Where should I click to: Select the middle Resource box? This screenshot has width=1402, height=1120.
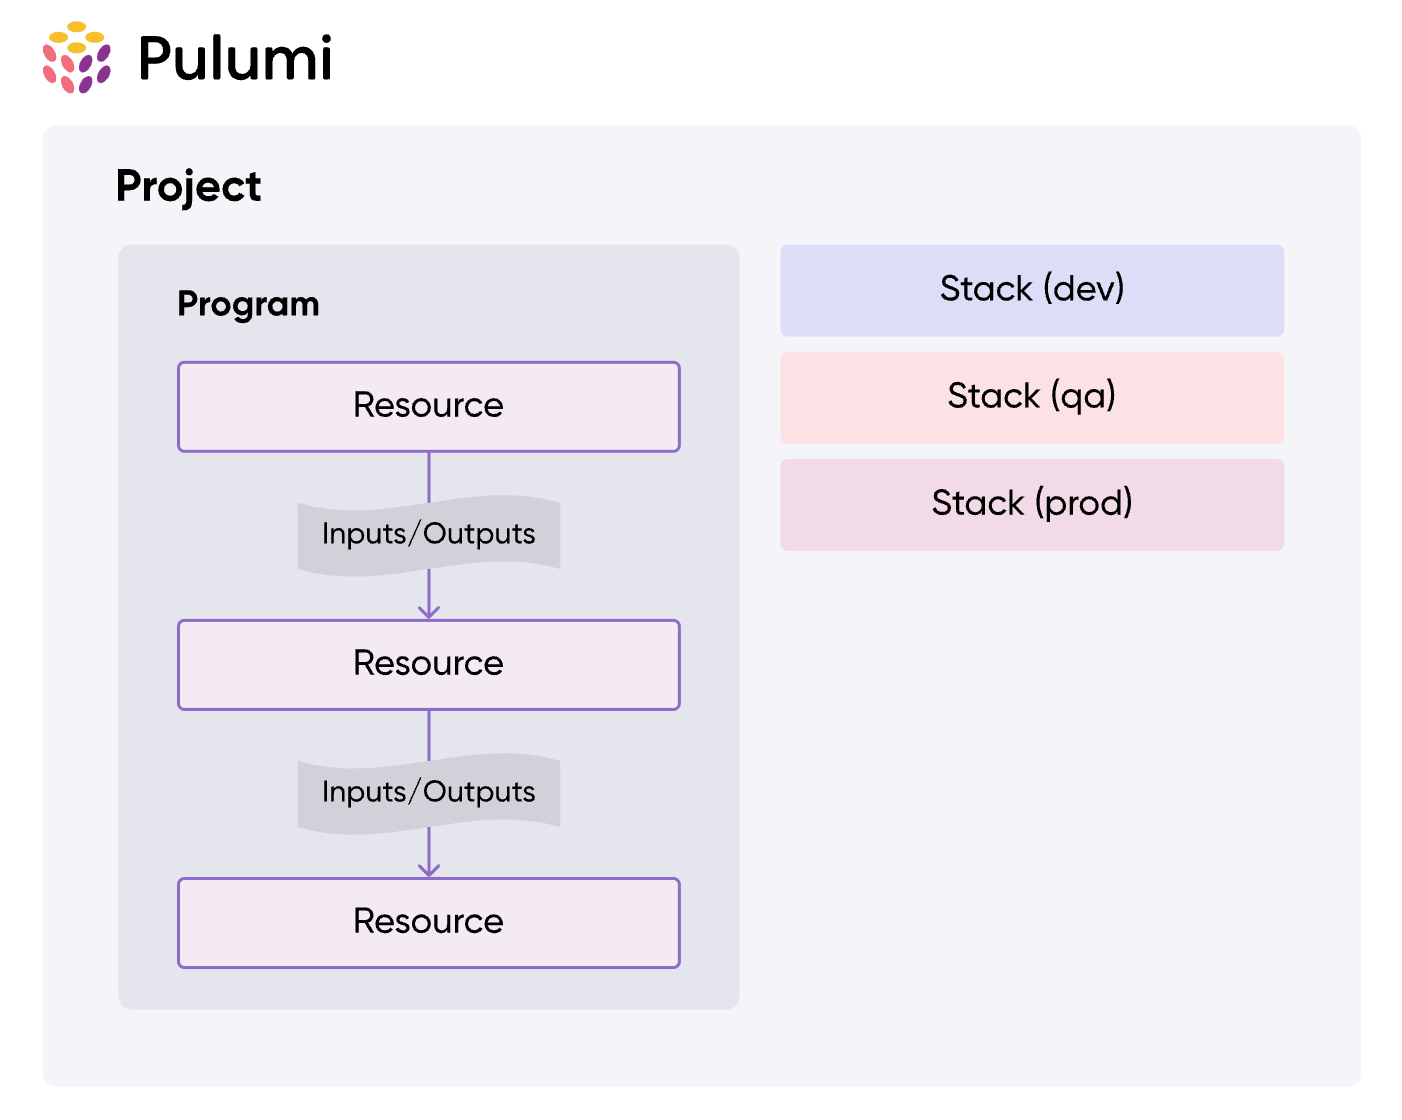pos(428,664)
